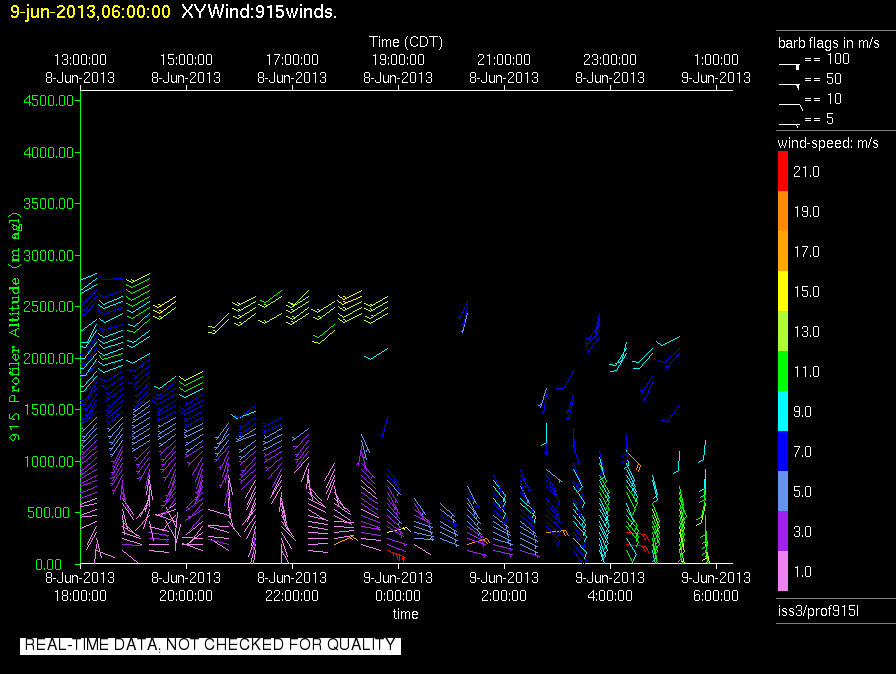The height and width of the screenshot is (674, 896).
Task: Click the purple 3.0 m/s color segment
Action: pos(783,531)
